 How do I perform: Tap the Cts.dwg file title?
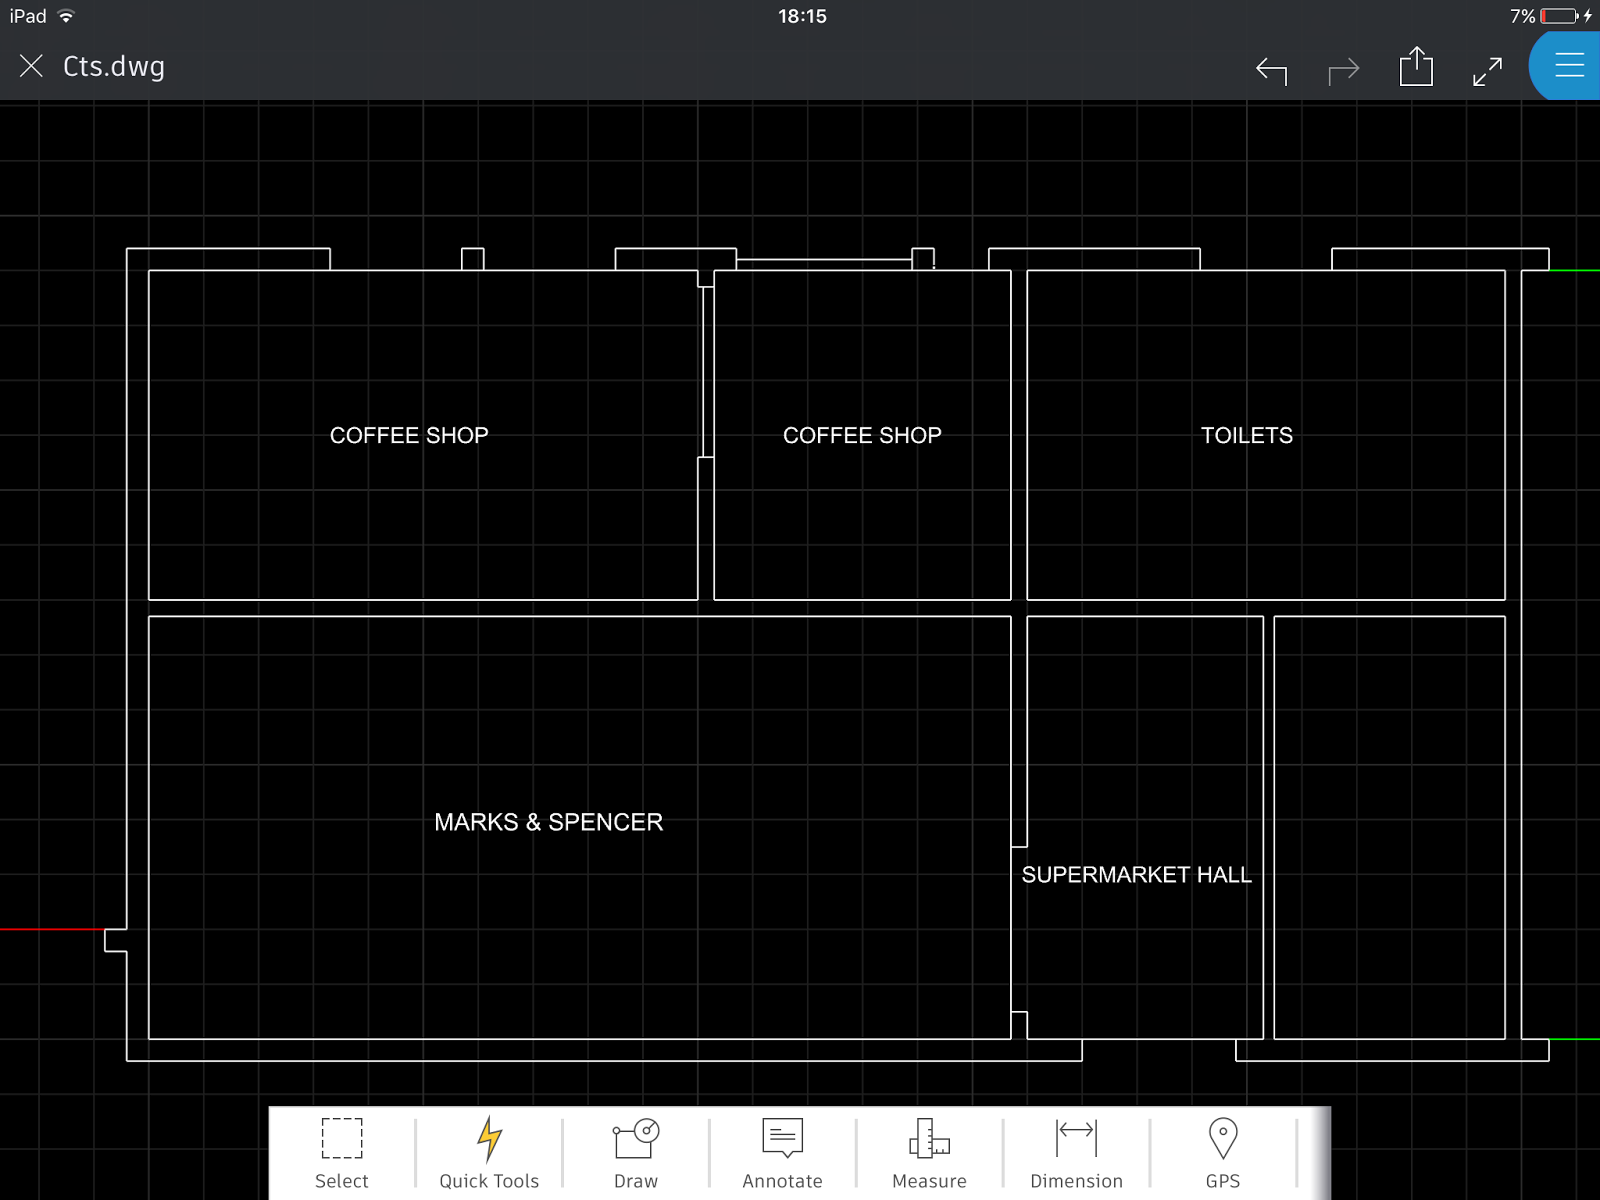tap(114, 67)
